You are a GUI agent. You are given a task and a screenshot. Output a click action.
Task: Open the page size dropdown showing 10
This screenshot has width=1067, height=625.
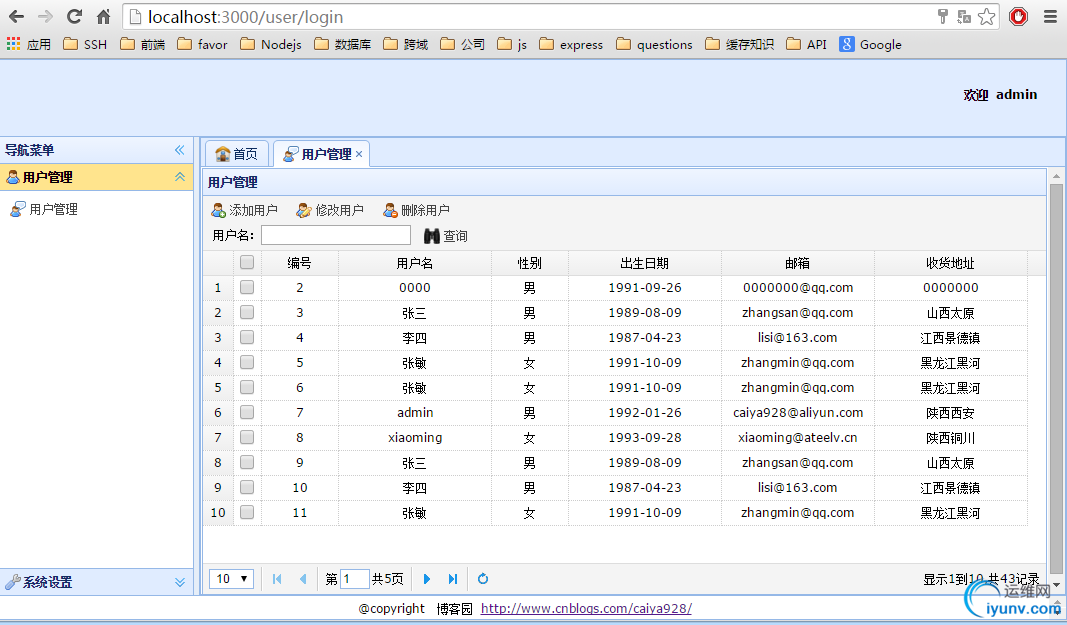click(231, 579)
